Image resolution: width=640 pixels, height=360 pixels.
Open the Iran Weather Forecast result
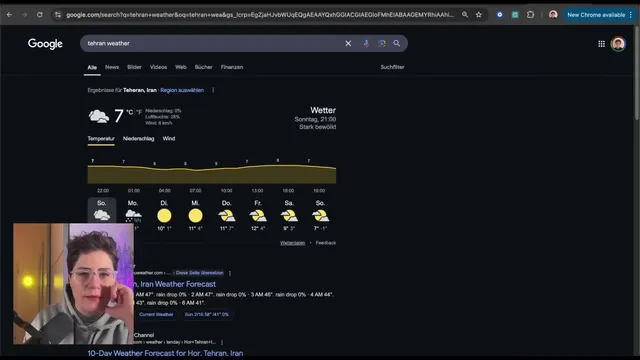tap(174, 284)
